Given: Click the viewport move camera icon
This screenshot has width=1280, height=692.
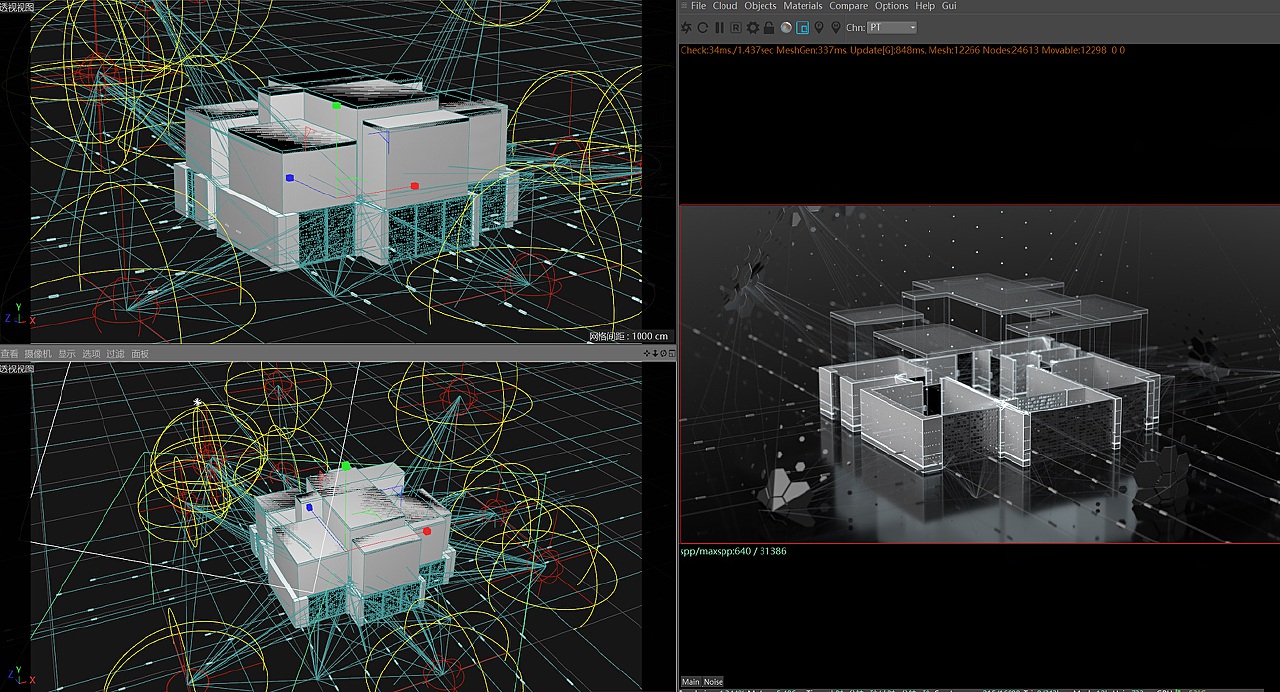Looking at the screenshot, I should [645, 353].
